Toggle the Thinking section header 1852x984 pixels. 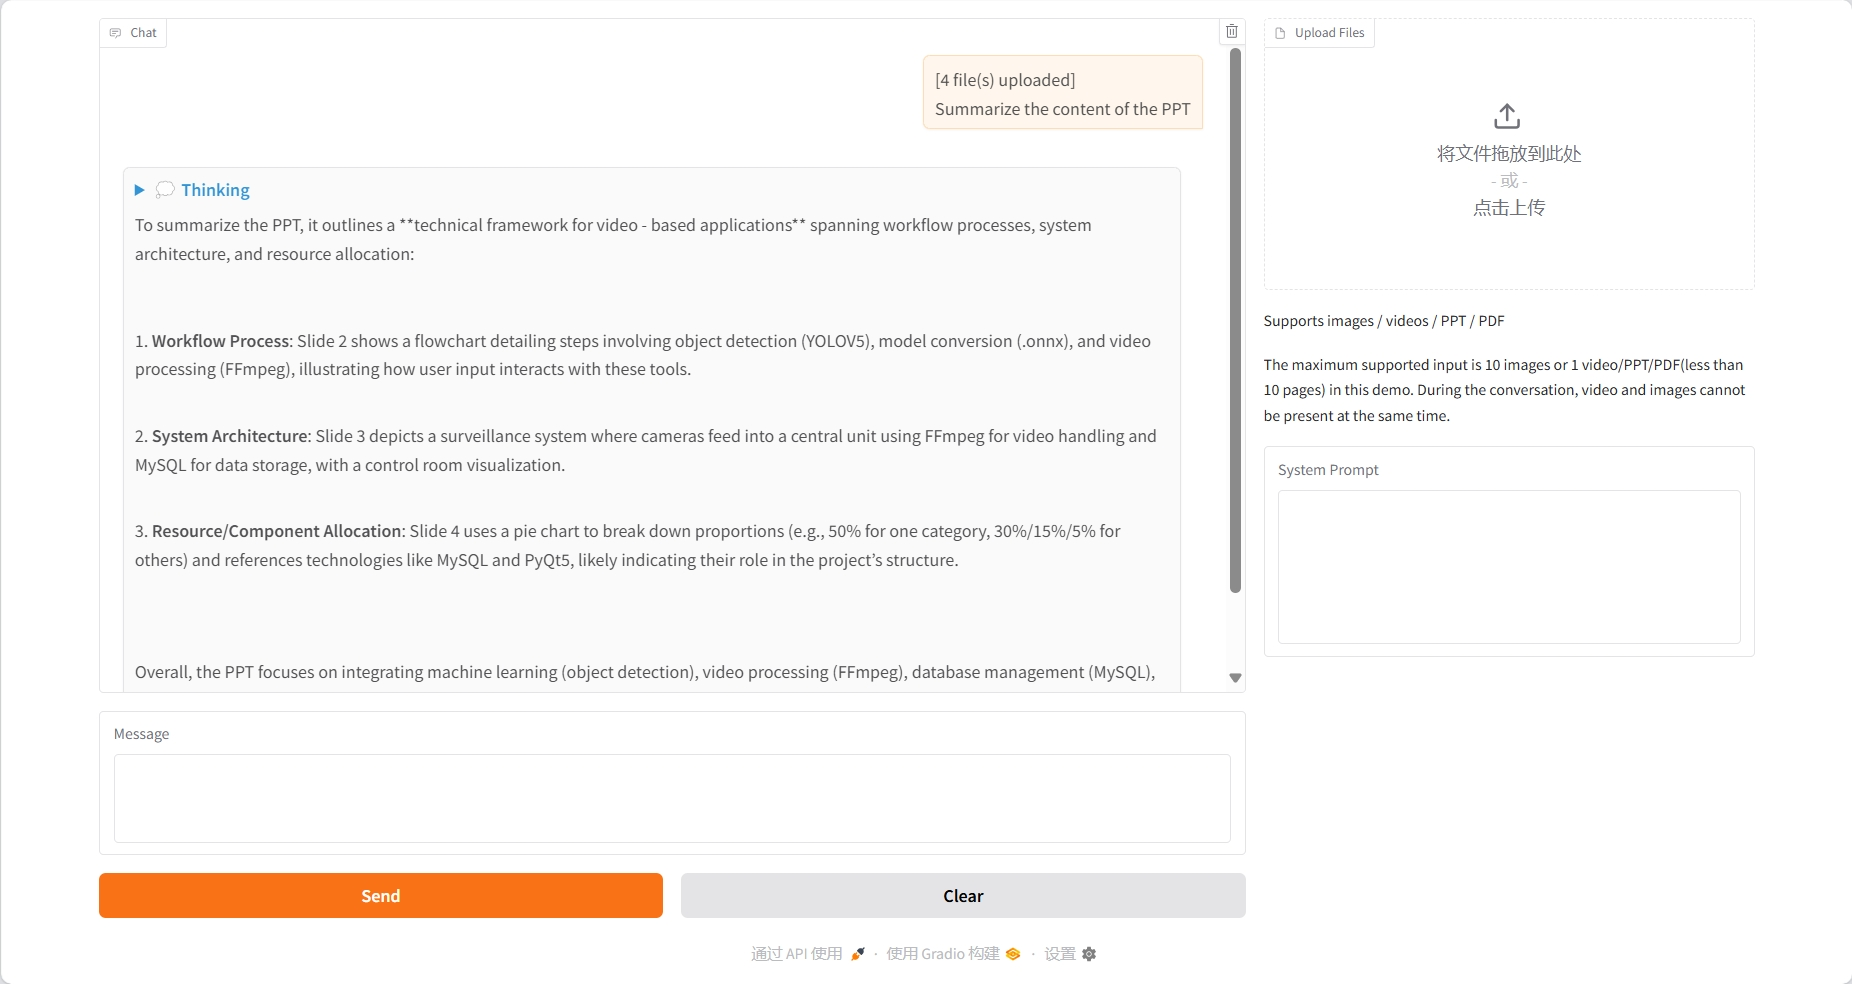coord(215,190)
